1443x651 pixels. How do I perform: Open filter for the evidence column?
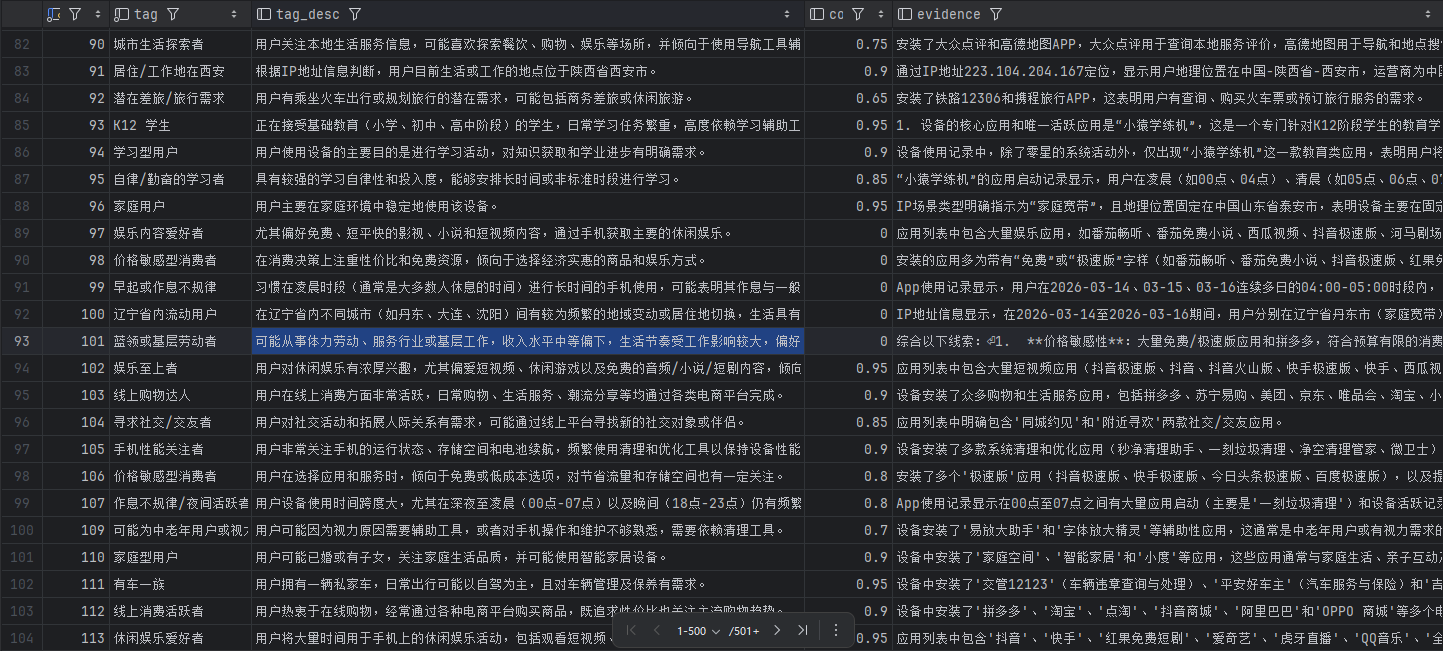[996, 14]
